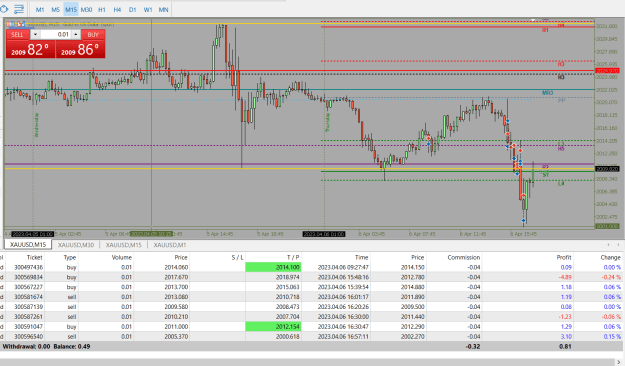Click the green T/P cell 2012.154
The width and height of the screenshot is (625, 366).
(x=273, y=327)
